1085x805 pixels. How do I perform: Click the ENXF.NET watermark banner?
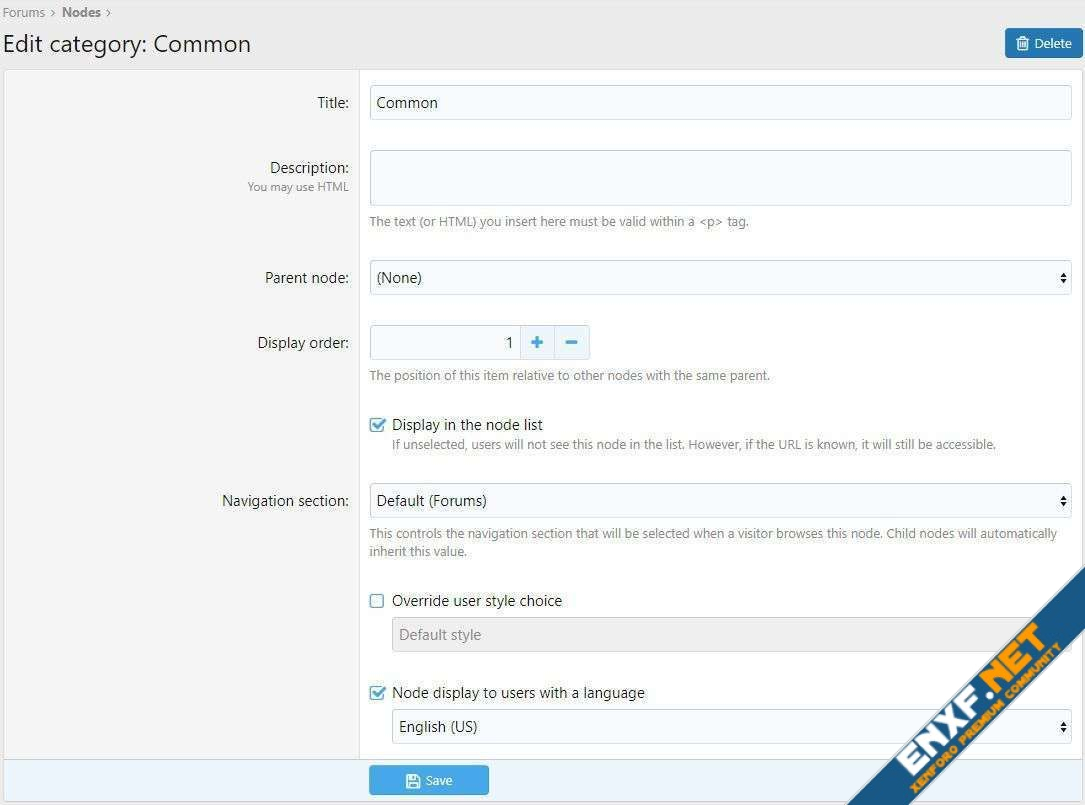click(x=980, y=700)
